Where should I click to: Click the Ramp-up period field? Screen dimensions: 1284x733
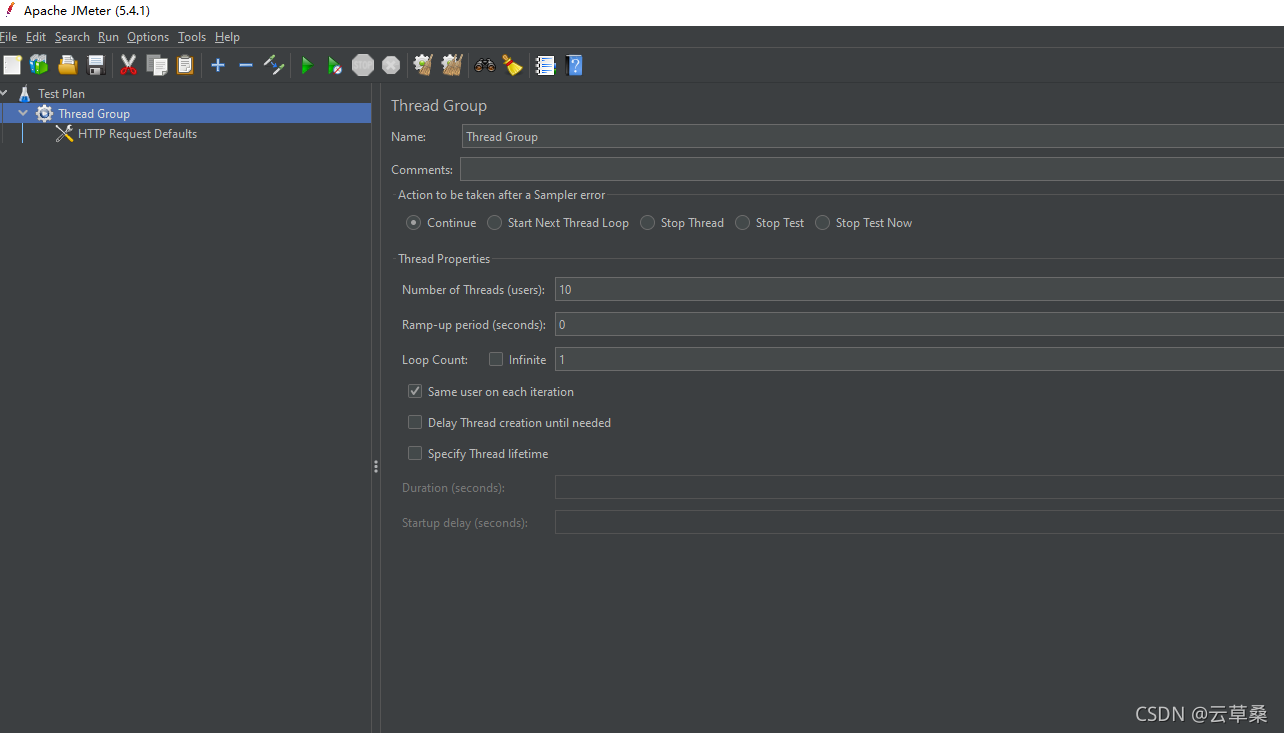click(919, 324)
